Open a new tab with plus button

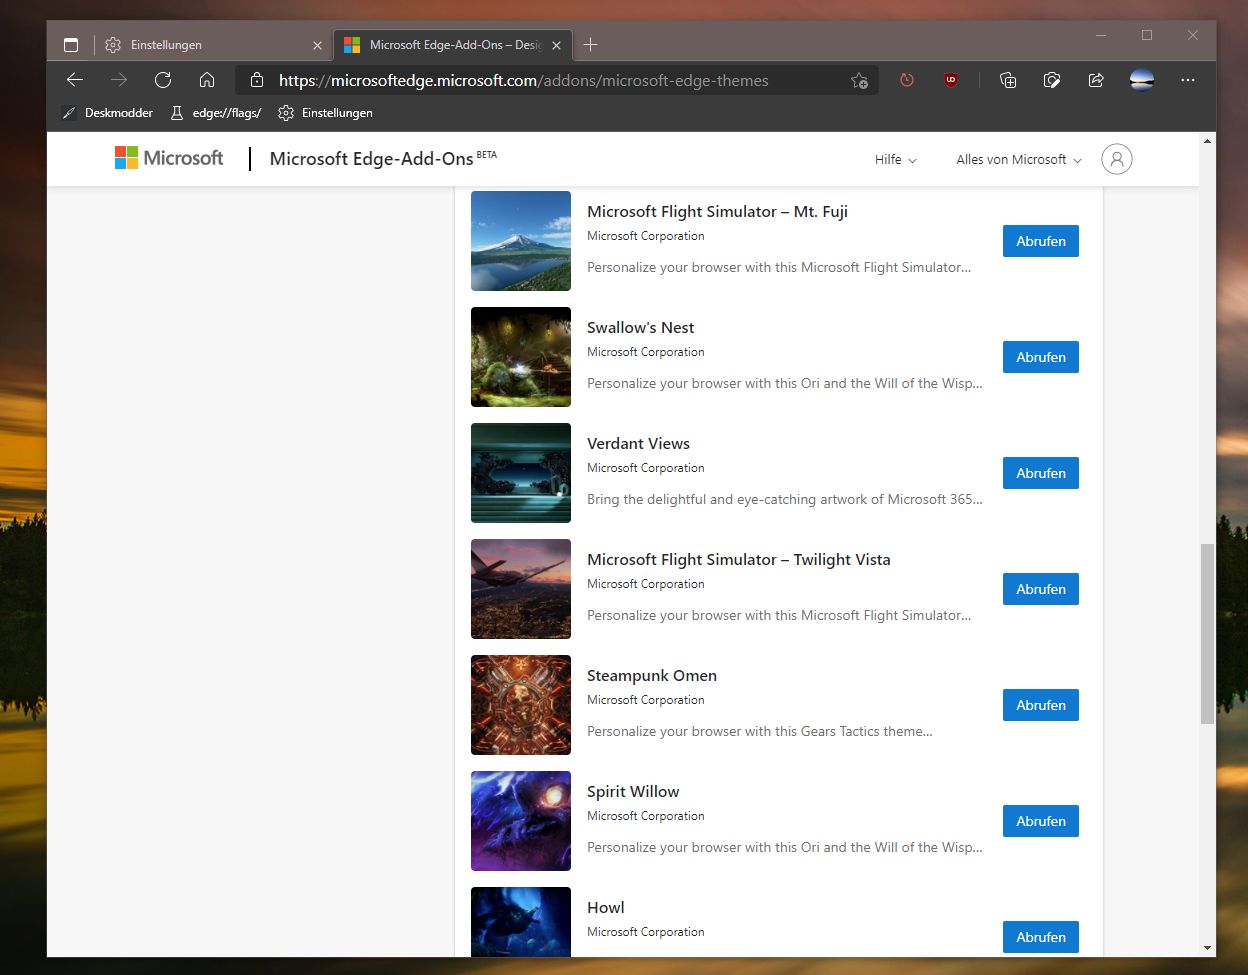[x=590, y=45]
